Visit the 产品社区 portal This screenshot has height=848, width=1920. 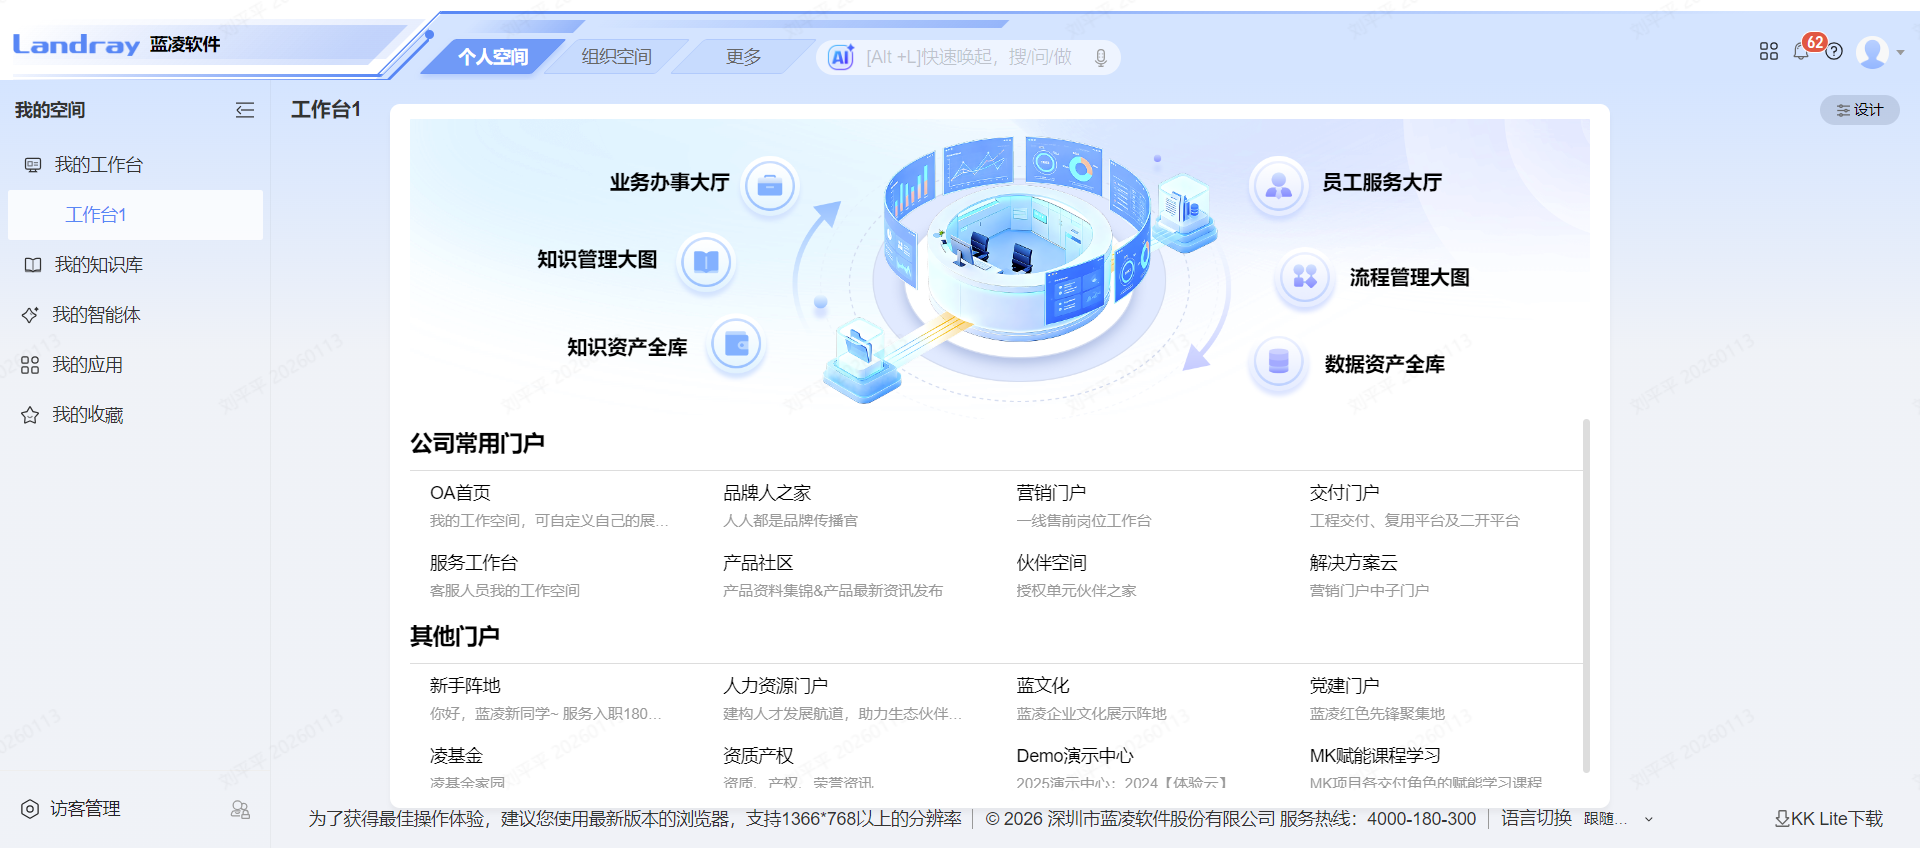point(758,563)
